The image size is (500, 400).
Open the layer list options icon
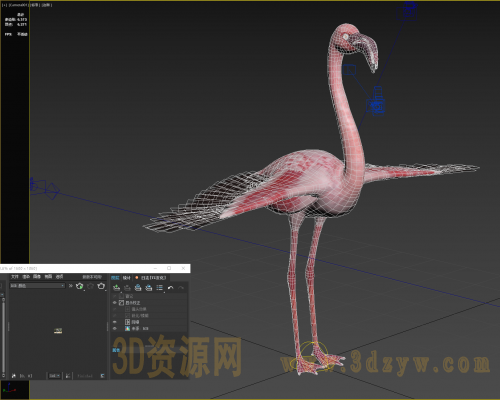160,288
